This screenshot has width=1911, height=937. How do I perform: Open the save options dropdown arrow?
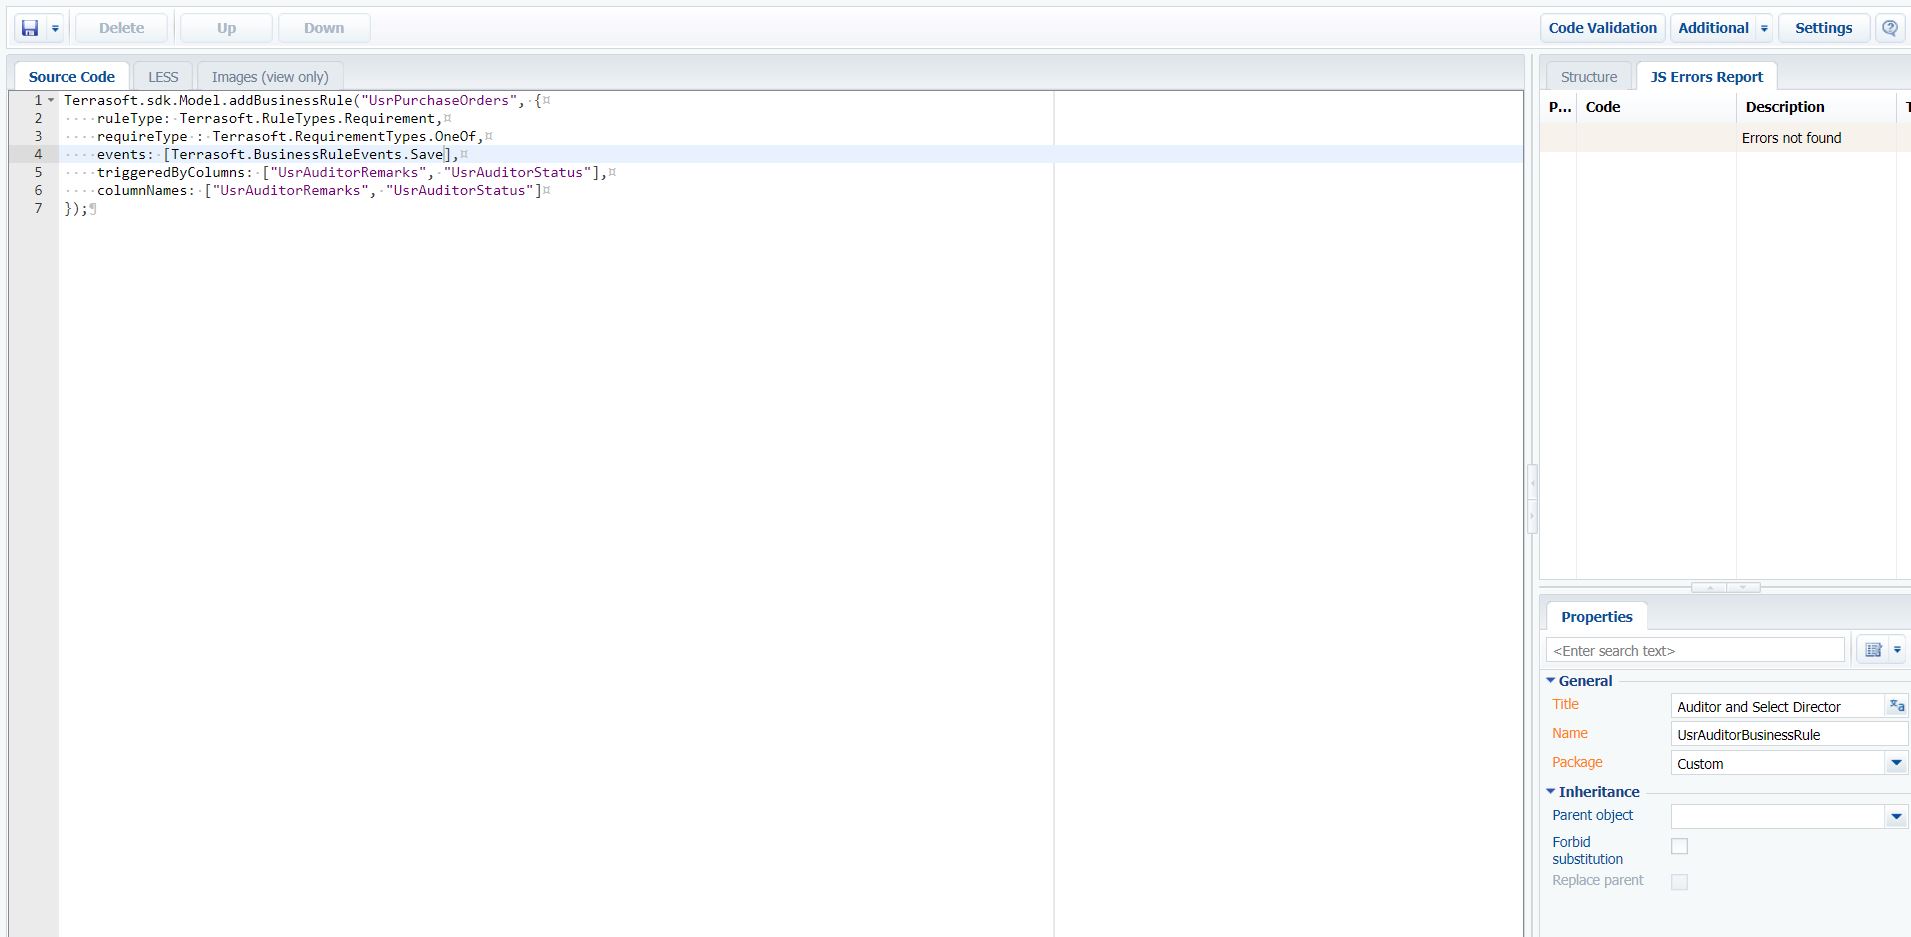pos(55,29)
